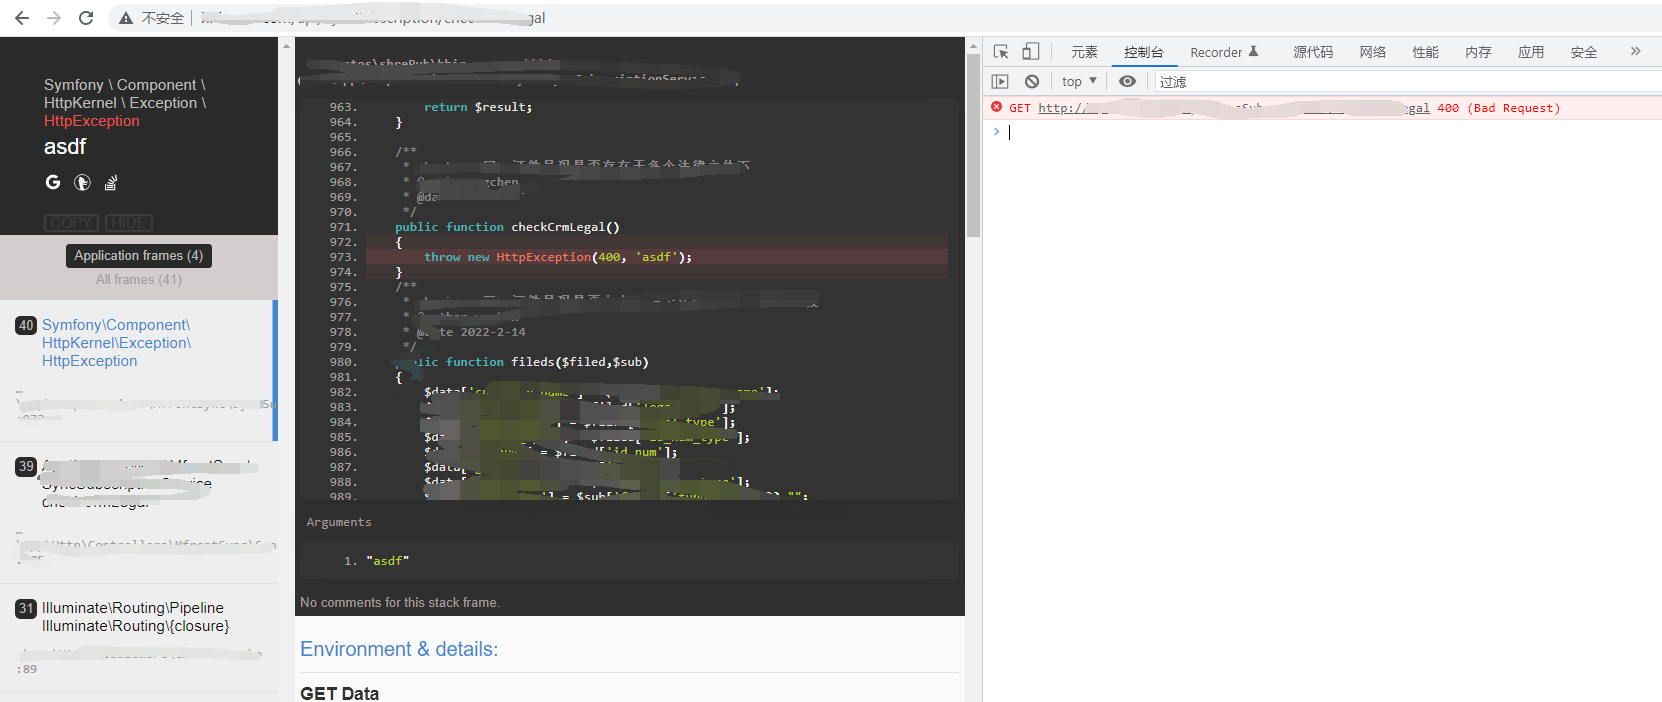Open the 网络 tab
Screen dimensions: 1662x702
point(1372,52)
